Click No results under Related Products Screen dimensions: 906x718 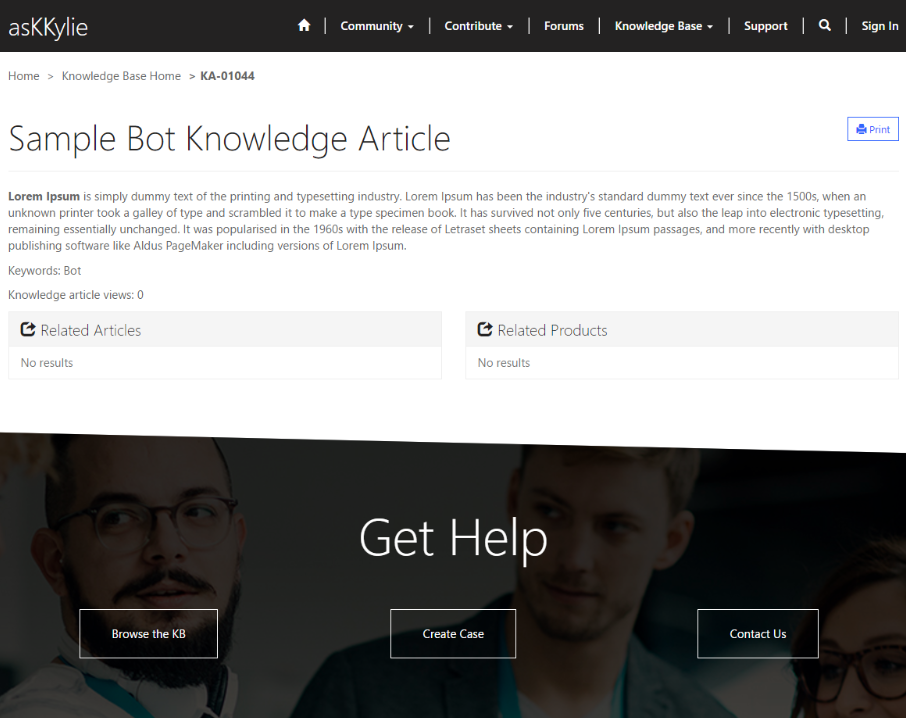tap(504, 363)
